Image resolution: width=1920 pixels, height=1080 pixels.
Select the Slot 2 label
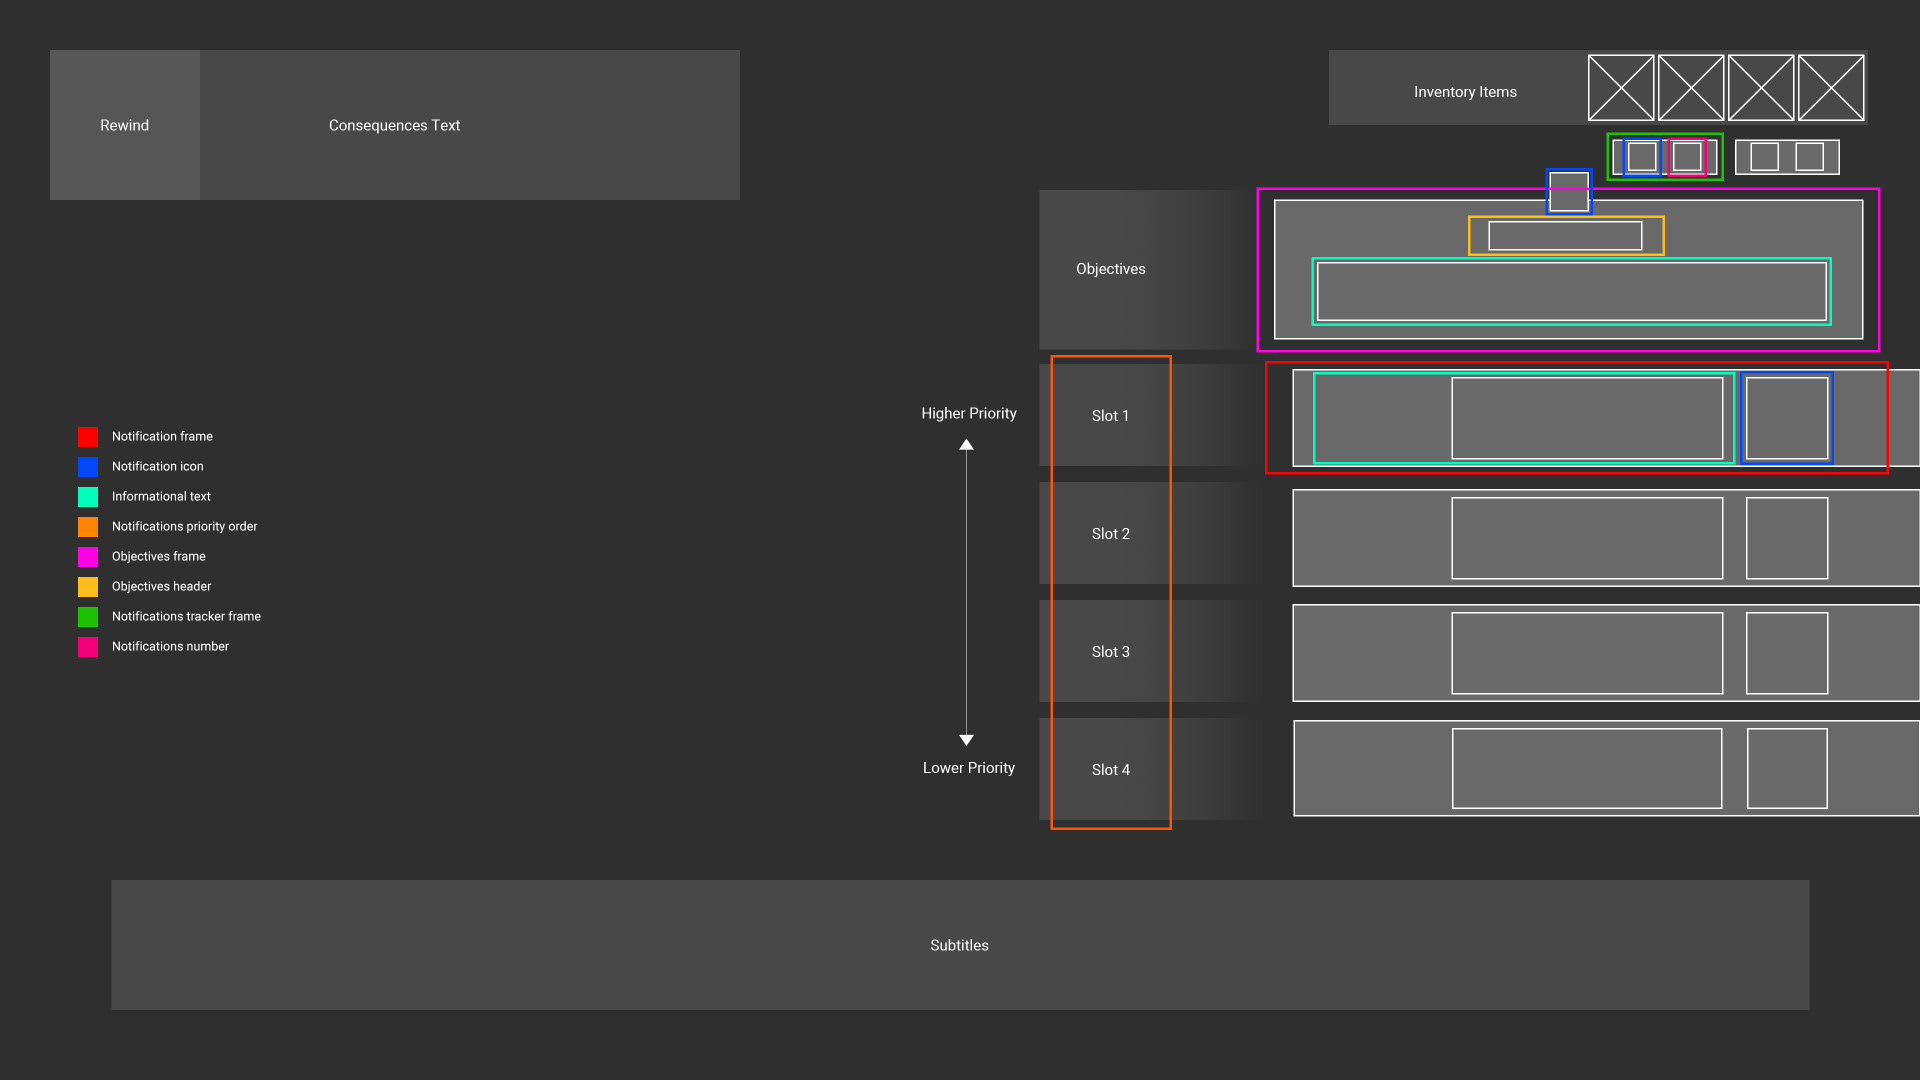[x=1110, y=534]
